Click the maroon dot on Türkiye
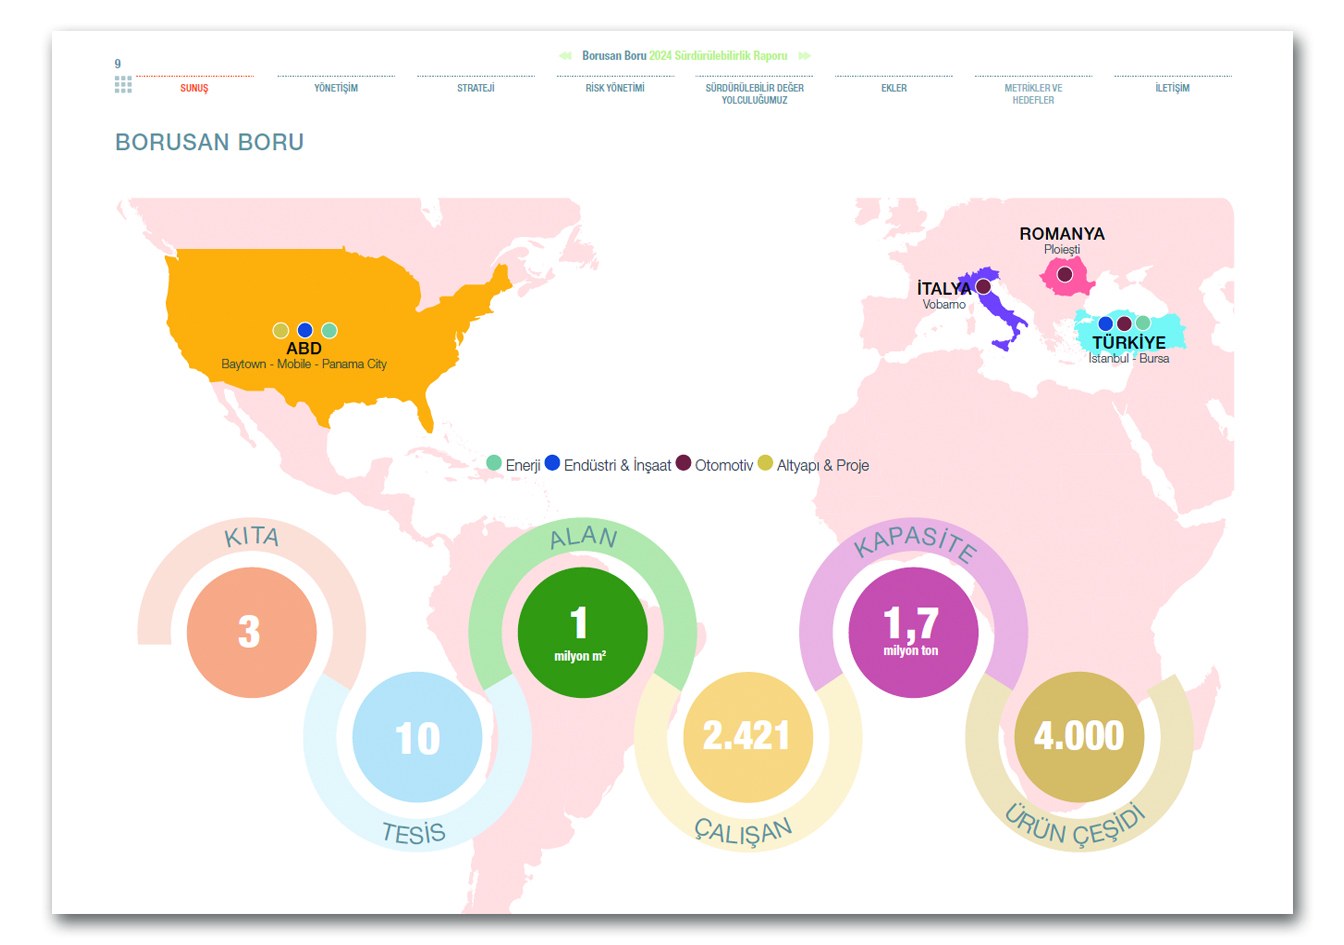The width and height of the screenshot is (1344, 945). [1124, 323]
